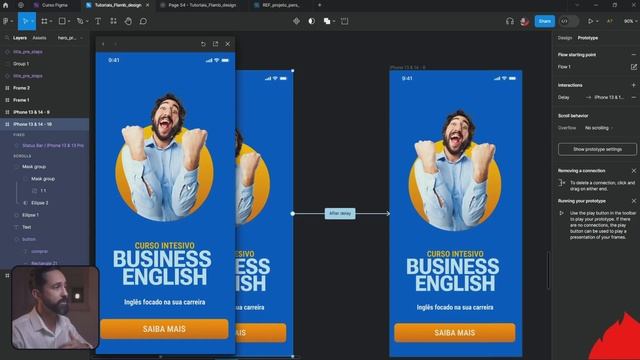The image size is (640, 360).
Task: Go to previous frame in preview
Action: click(x=103, y=44)
